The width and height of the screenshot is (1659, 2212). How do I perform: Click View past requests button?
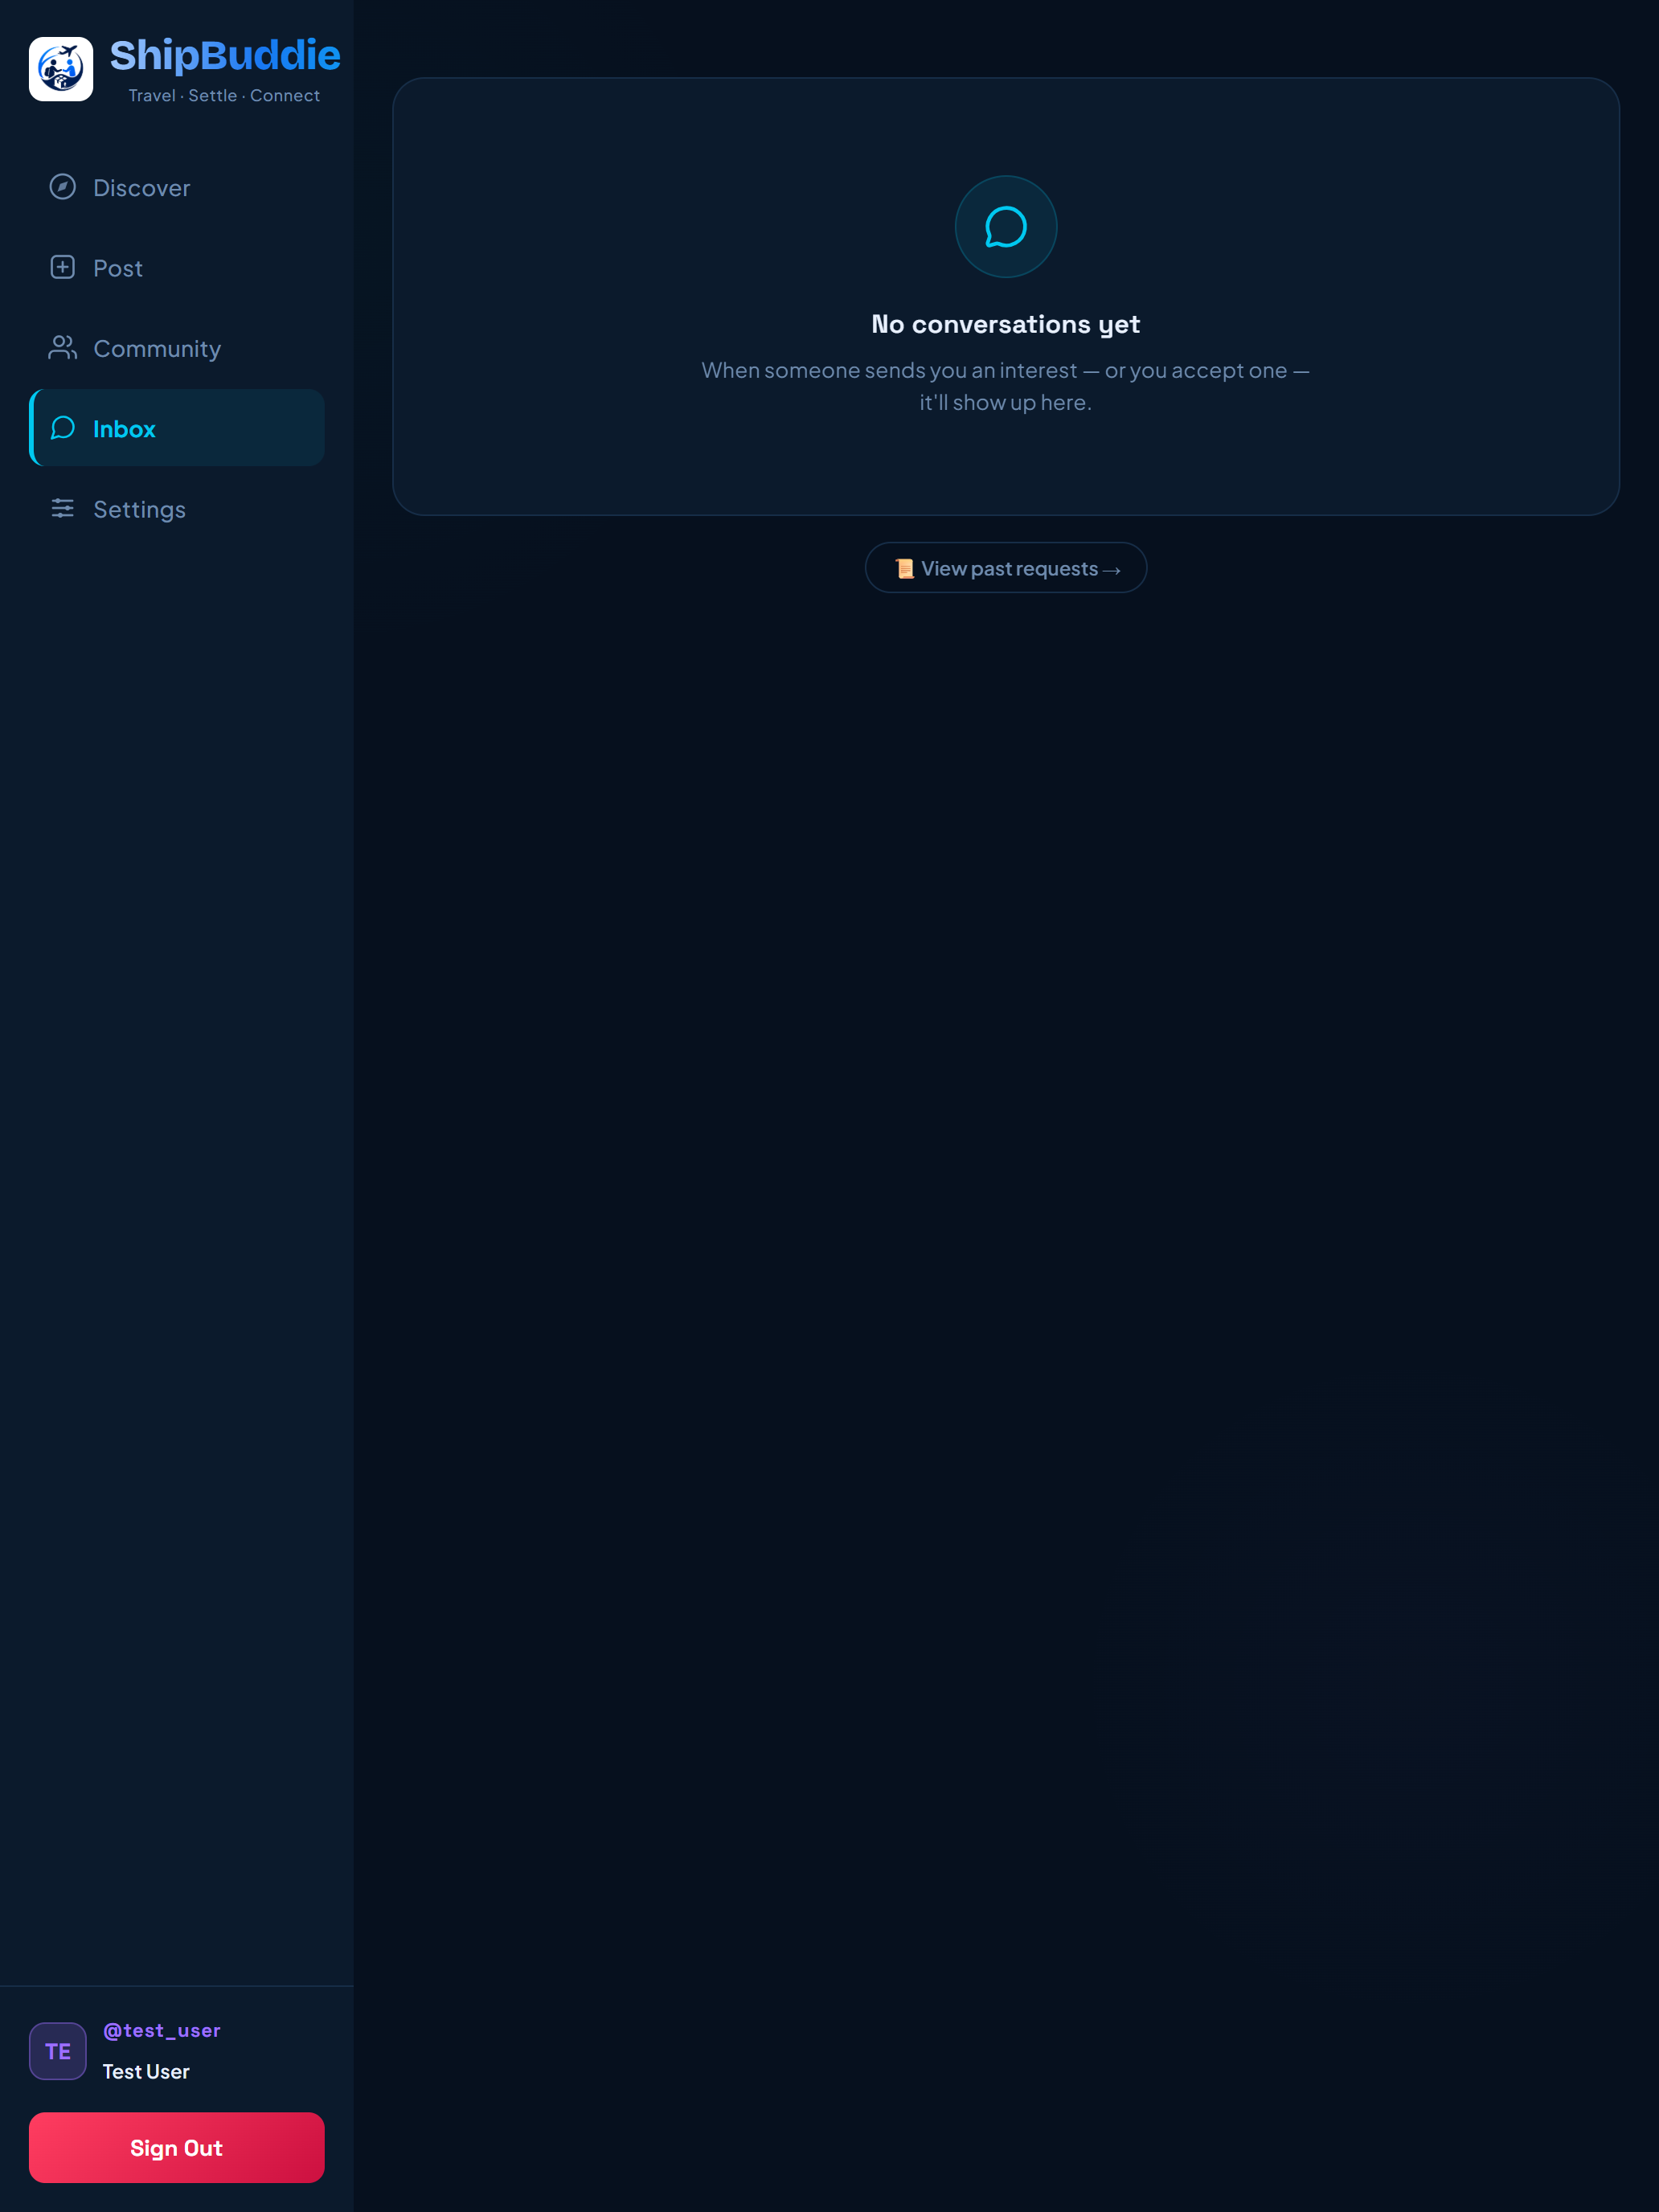[1006, 568]
